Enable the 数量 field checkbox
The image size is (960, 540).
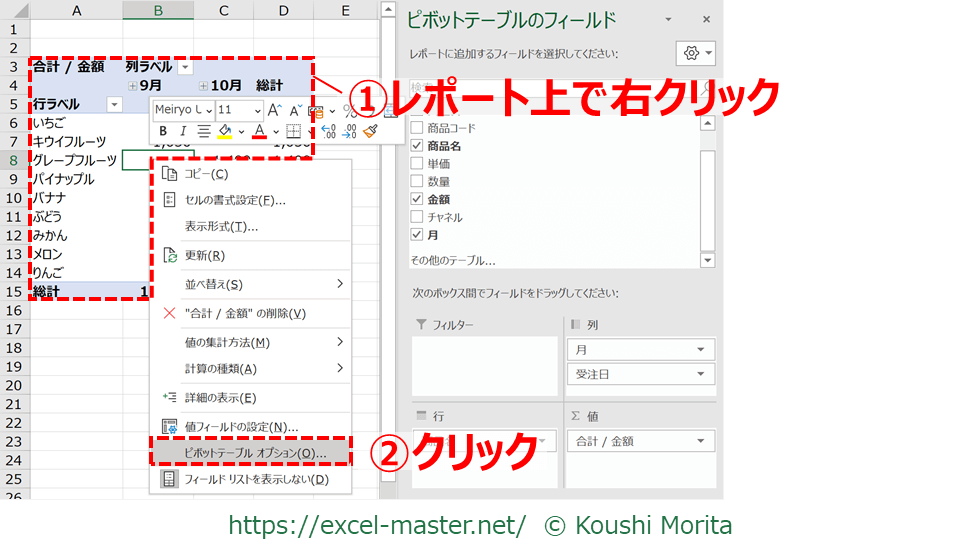coord(417,182)
